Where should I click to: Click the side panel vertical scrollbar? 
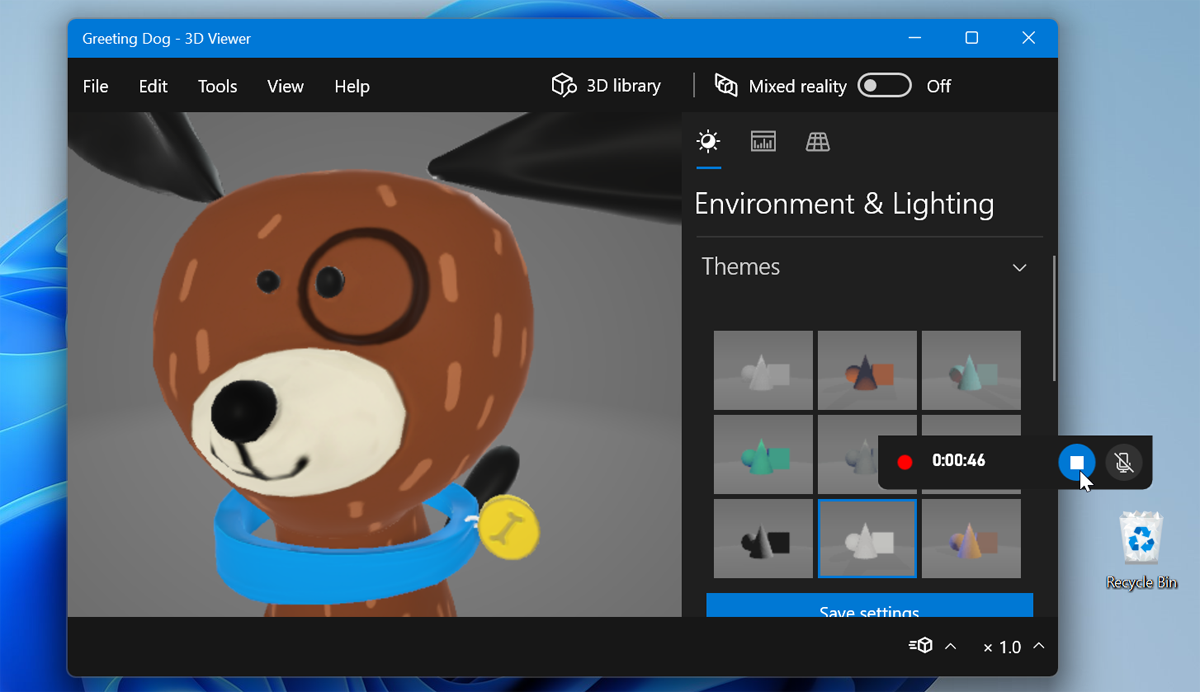point(1054,320)
